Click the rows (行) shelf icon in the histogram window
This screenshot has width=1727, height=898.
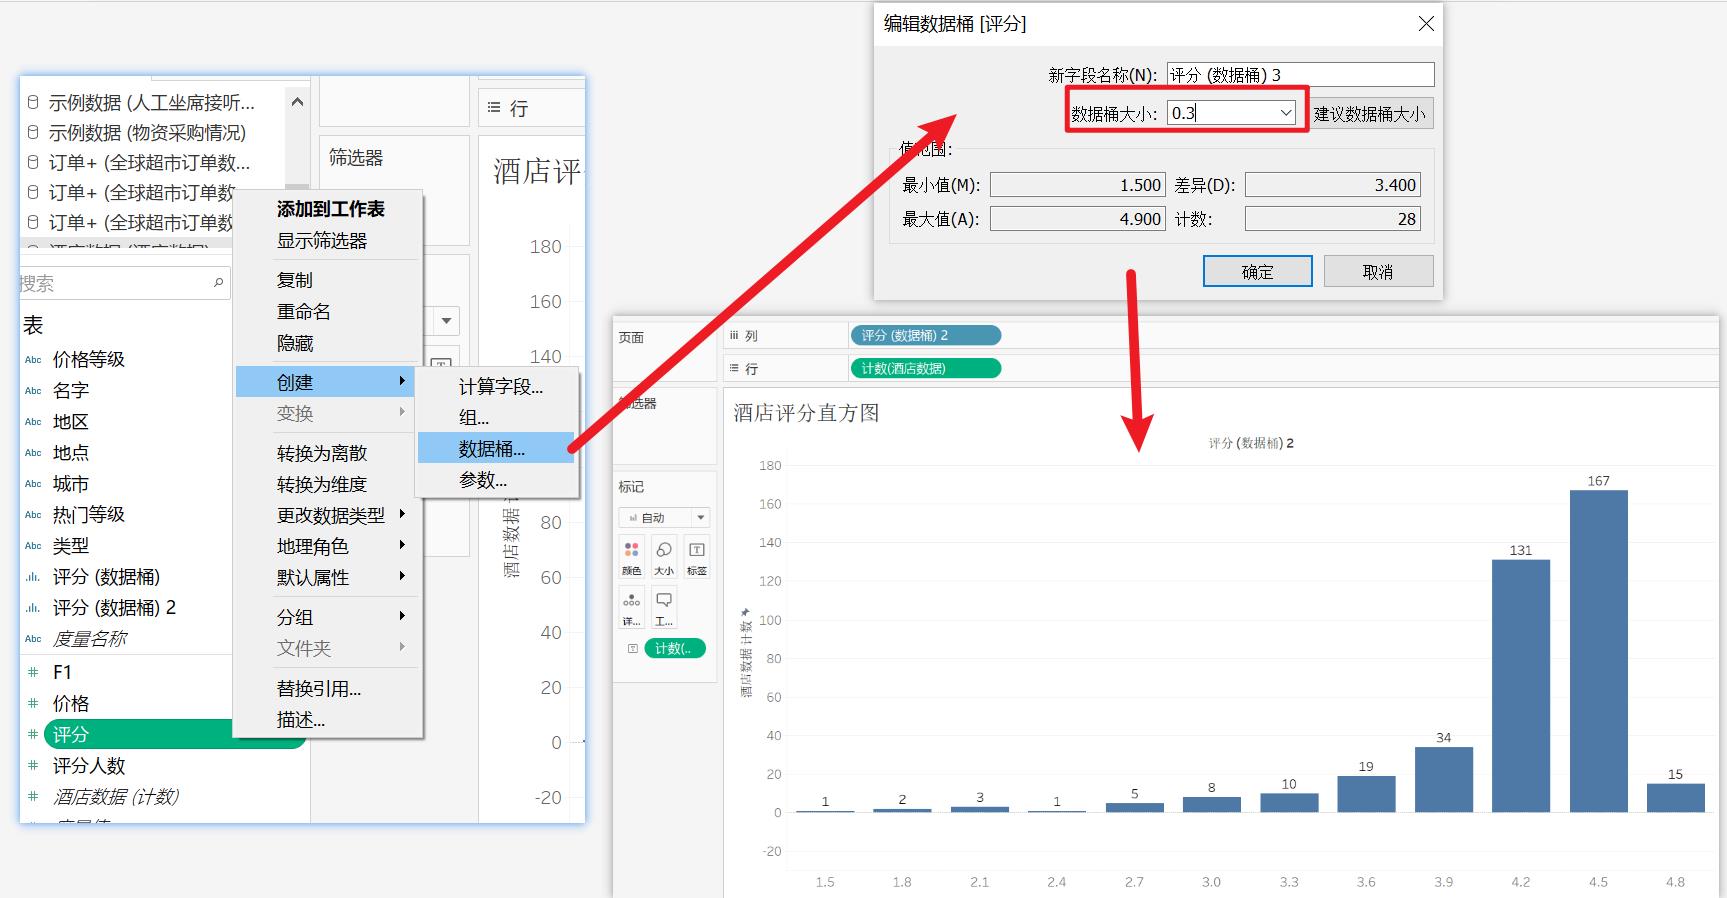point(734,369)
